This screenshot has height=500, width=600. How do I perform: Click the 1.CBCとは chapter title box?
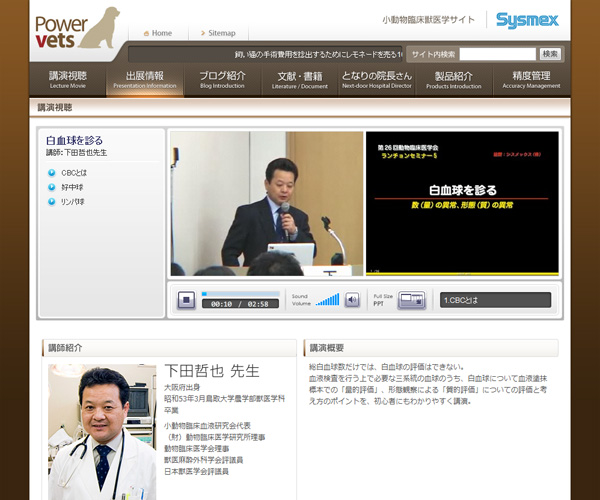[496, 300]
